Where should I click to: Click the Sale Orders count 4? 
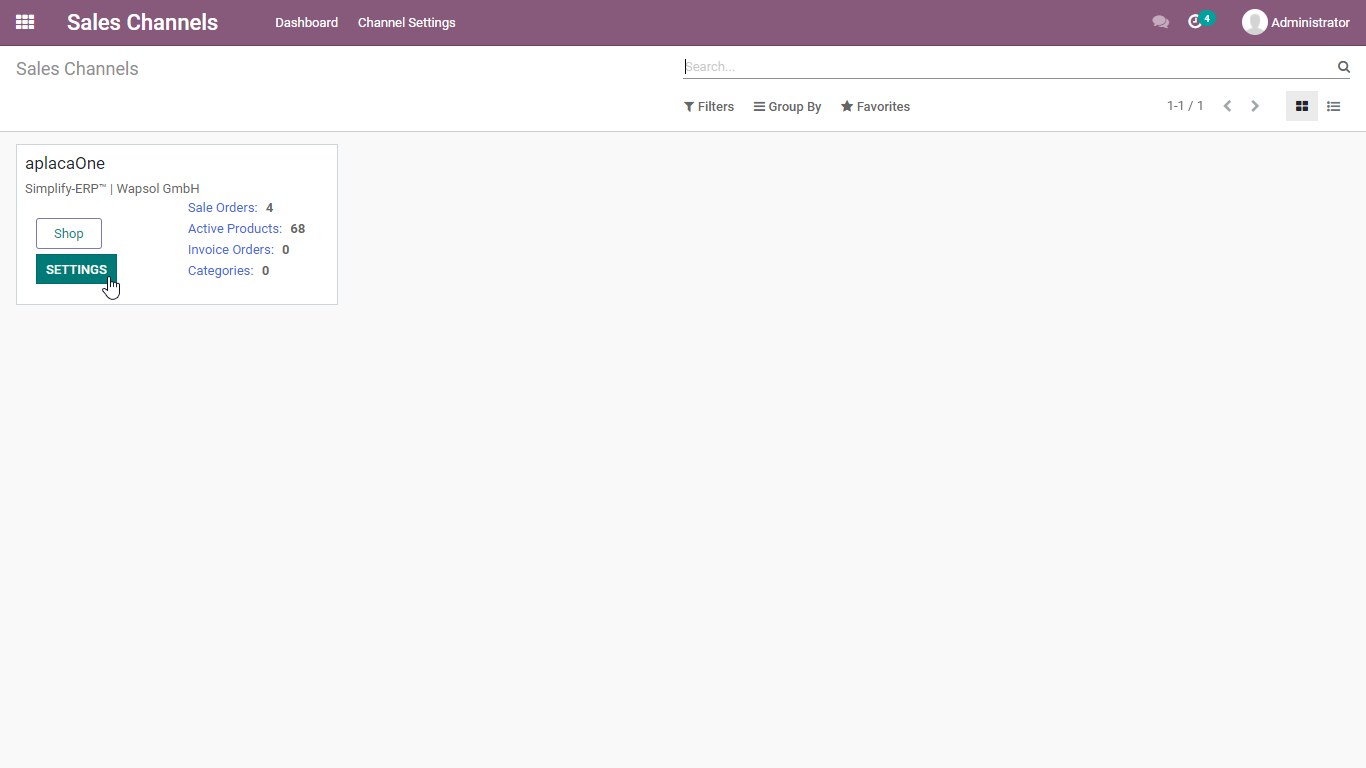270,208
